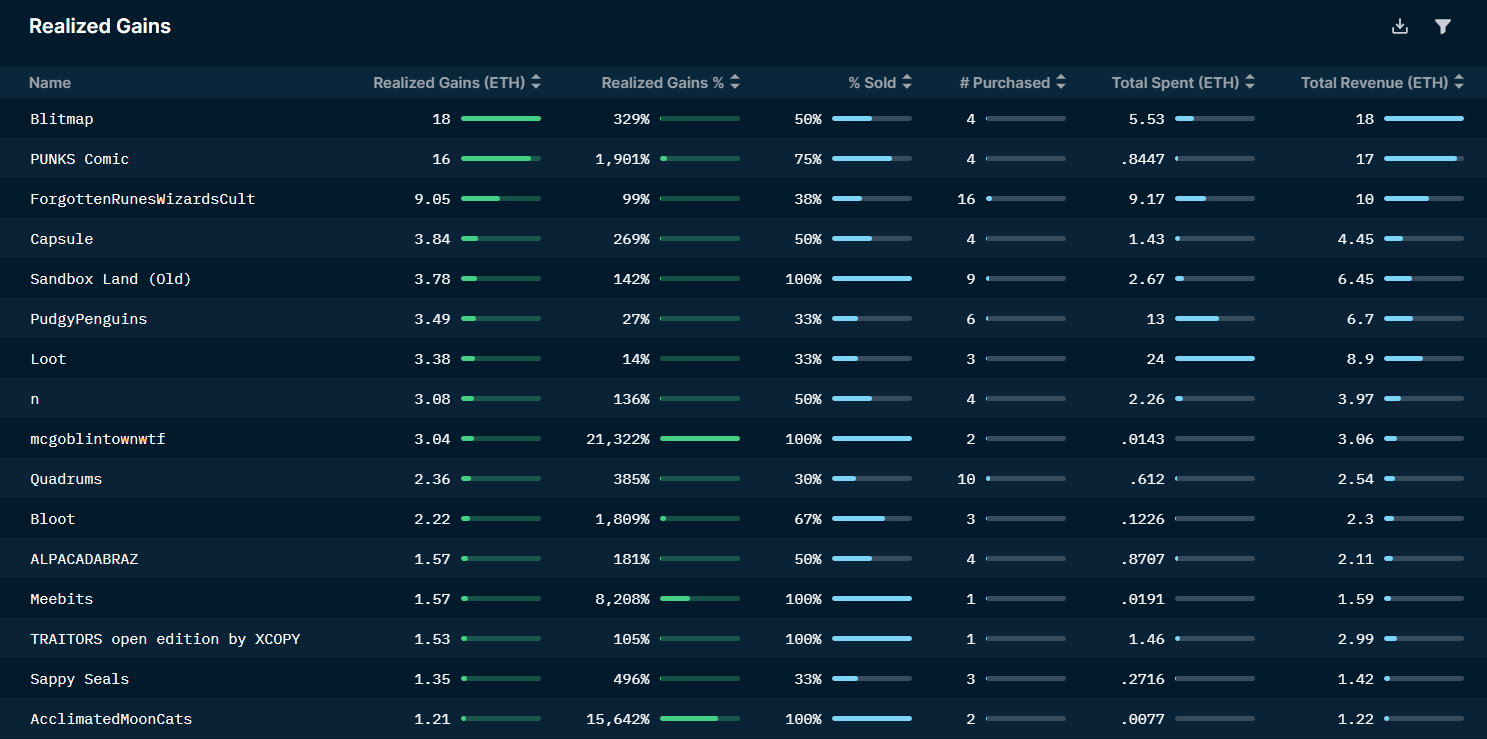The image size is (1487, 739).
Task: Select the Meebits collection name
Action: pos(62,599)
